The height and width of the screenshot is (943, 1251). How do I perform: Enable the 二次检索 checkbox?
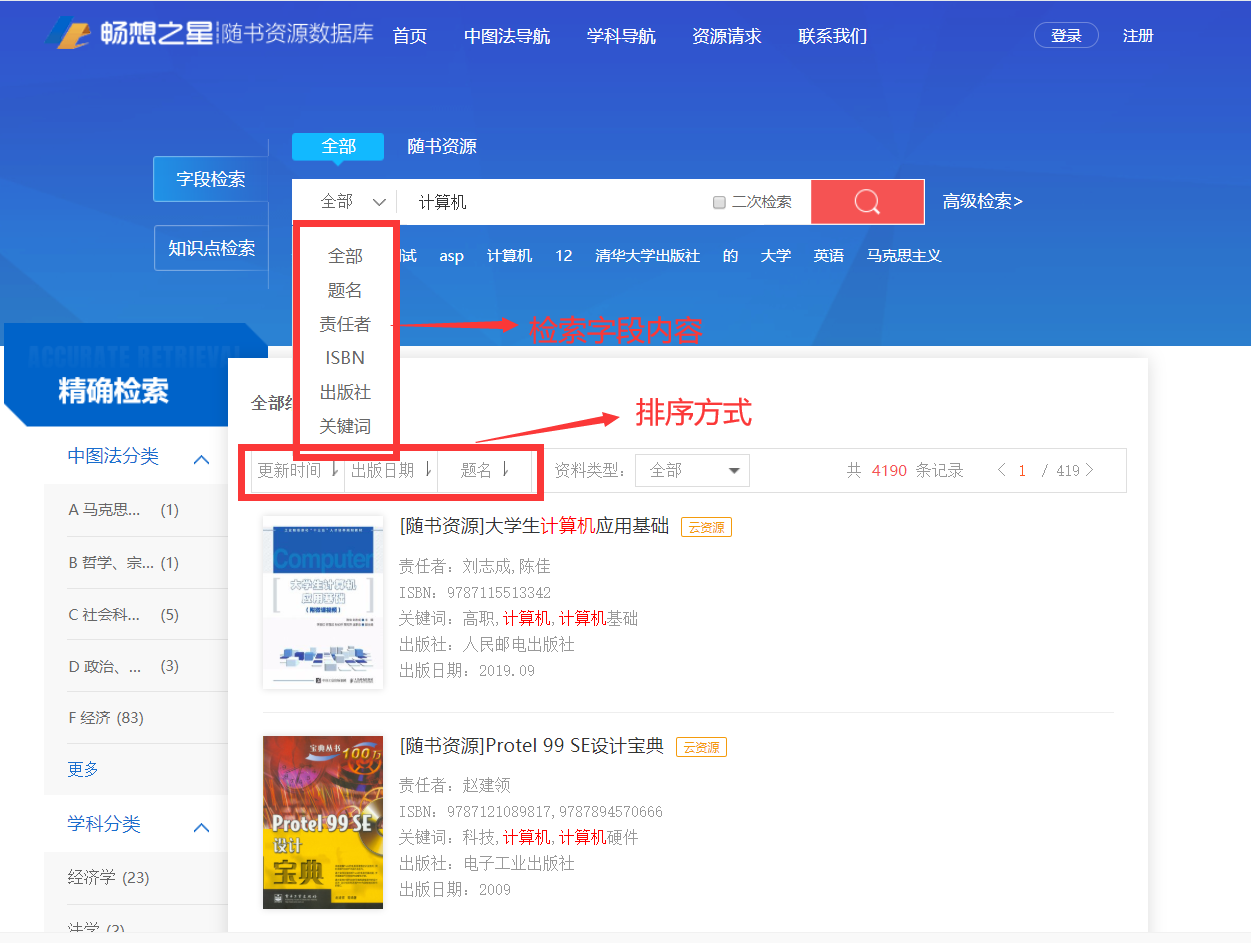[x=719, y=202]
